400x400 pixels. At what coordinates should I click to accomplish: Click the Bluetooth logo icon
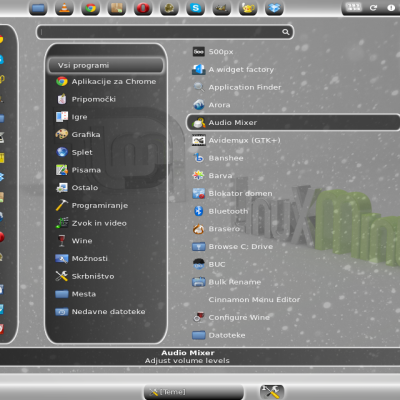199,211
